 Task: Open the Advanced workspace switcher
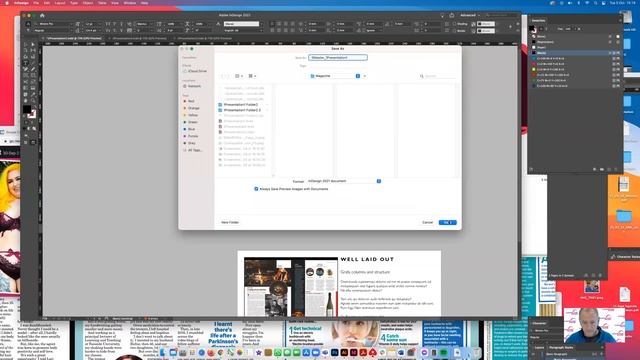tap(469, 16)
